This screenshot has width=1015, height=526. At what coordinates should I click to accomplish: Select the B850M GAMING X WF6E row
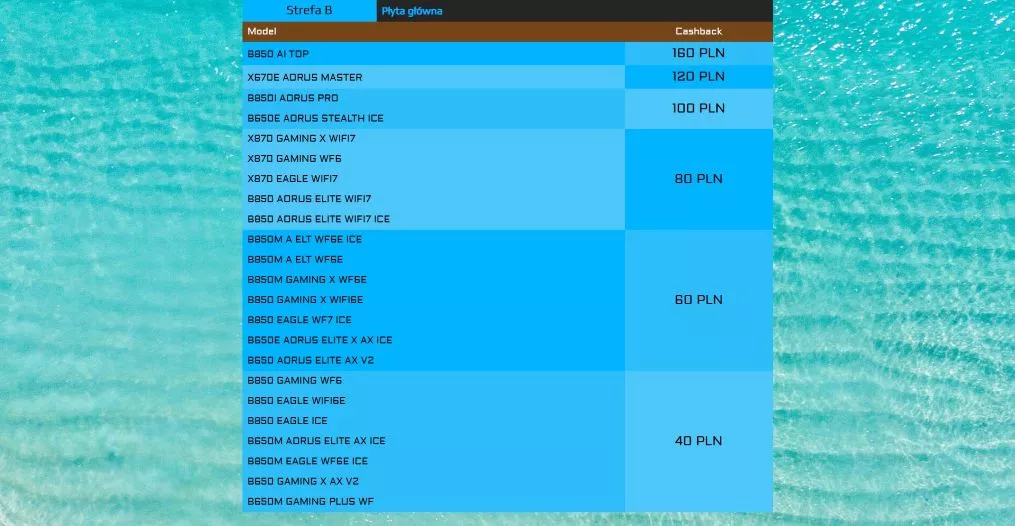tap(434, 279)
